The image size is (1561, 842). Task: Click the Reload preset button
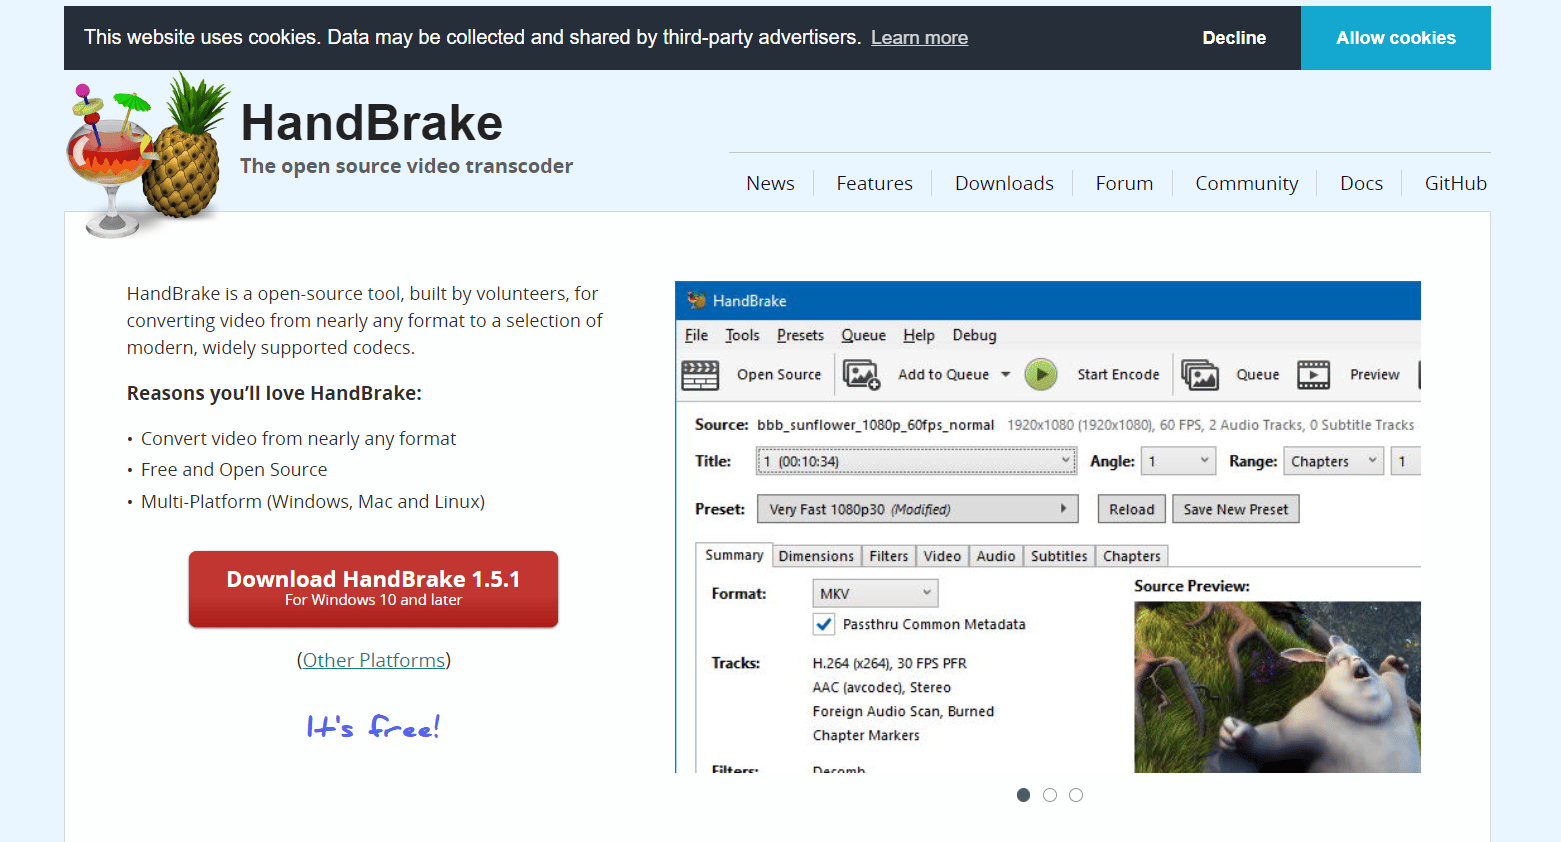(x=1131, y=509)
